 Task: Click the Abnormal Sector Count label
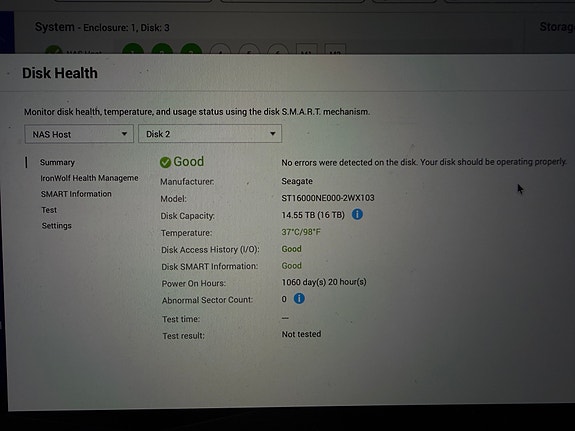pos(208,300)
